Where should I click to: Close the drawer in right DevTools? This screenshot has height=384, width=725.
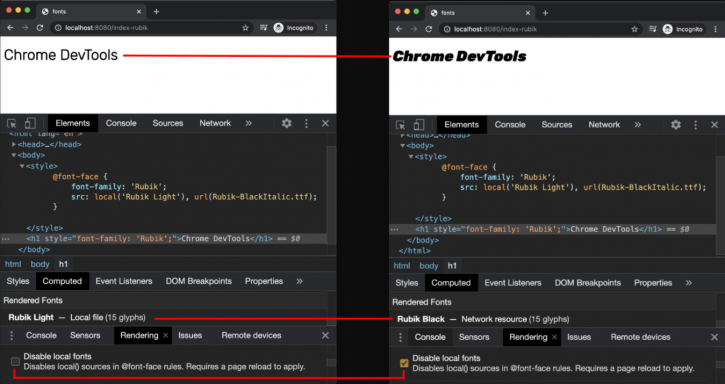714,337
